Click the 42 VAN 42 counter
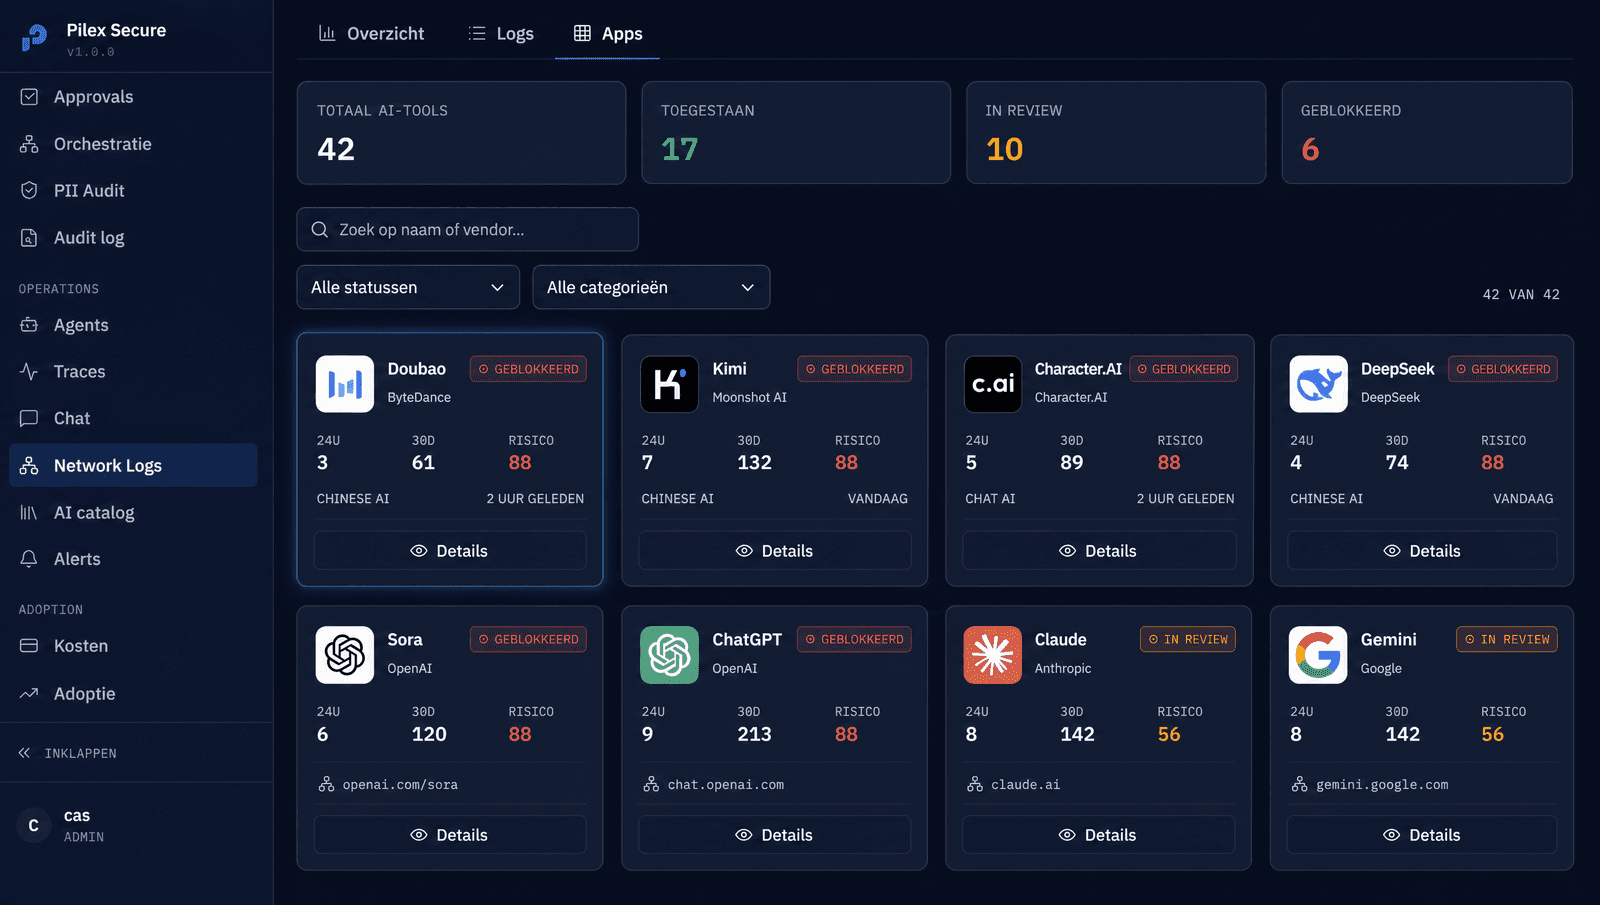 pyautogui.click(x=1521, y=295)
